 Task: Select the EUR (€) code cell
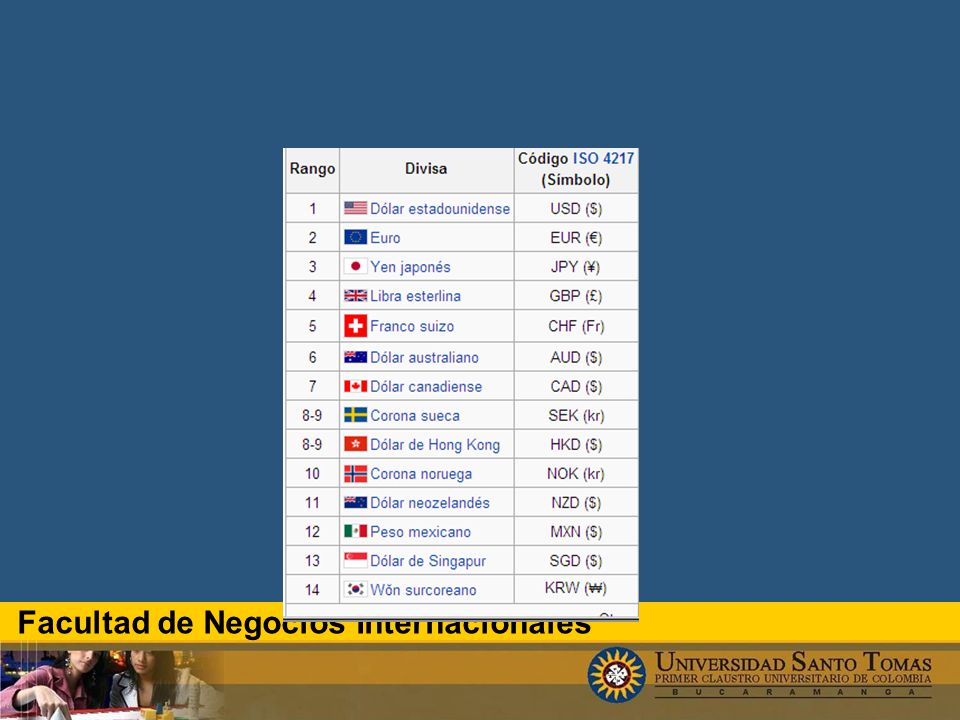coord(576,238)
